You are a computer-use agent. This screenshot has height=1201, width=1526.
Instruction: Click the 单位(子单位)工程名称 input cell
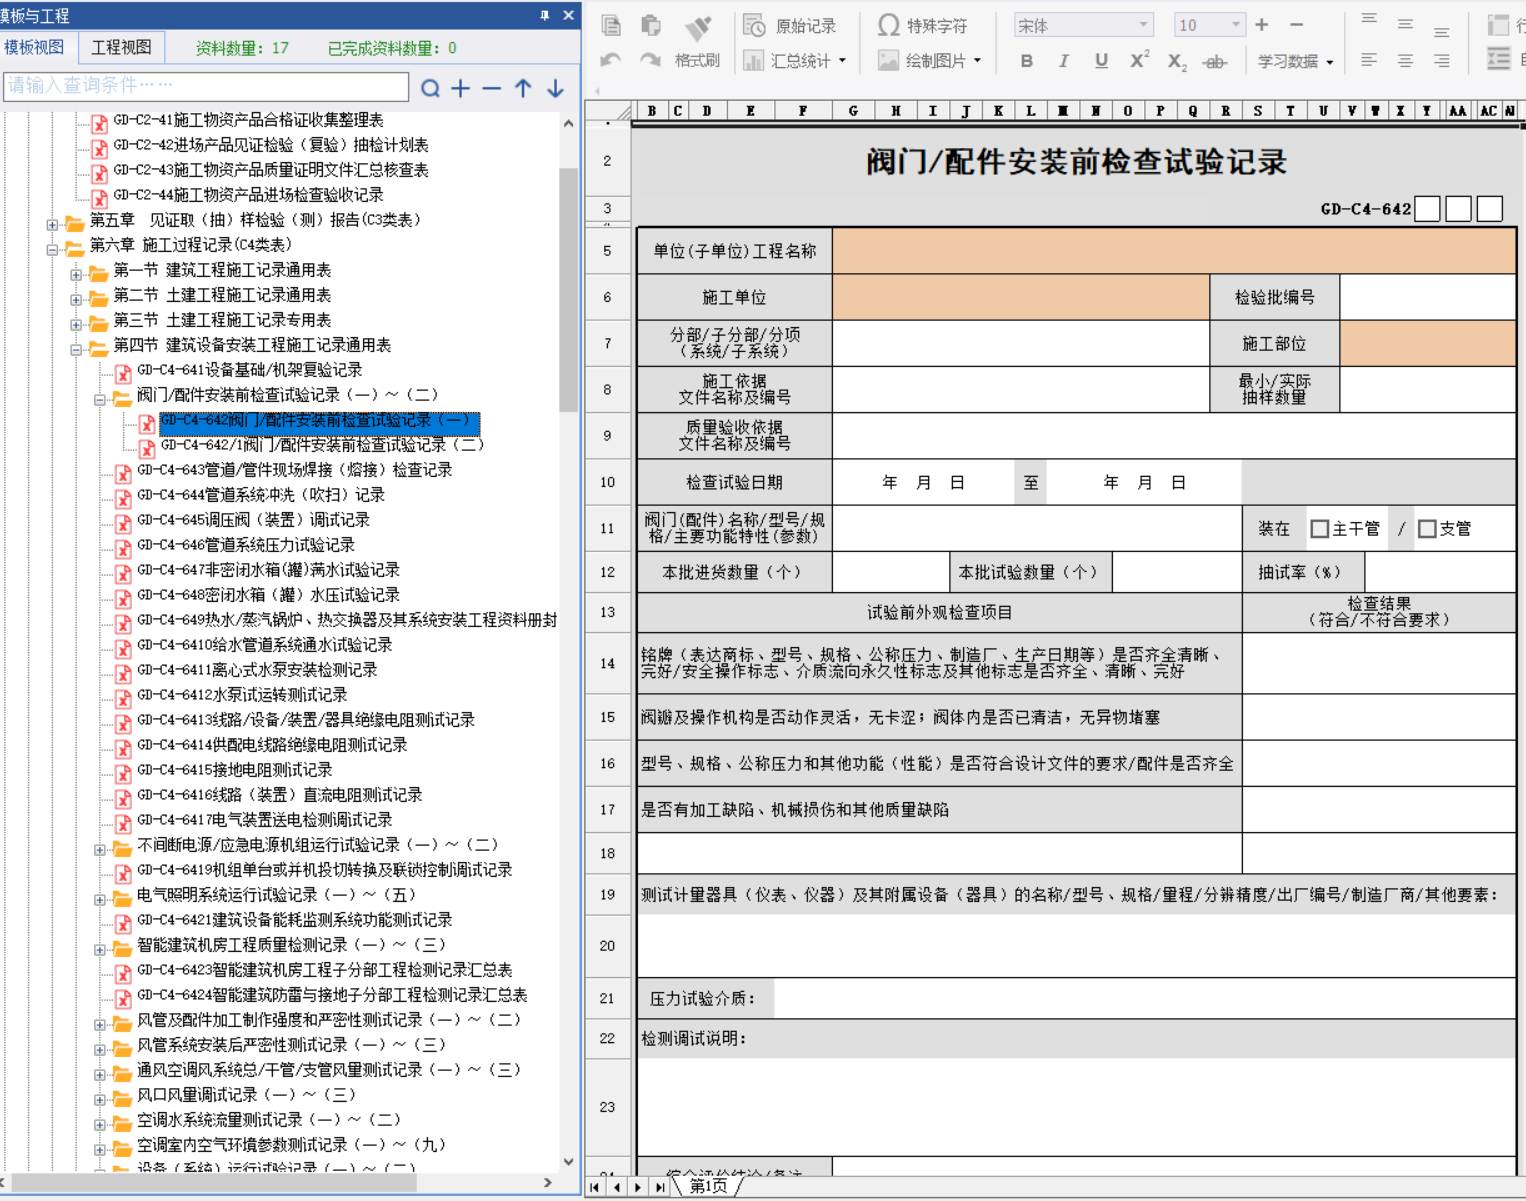click(x=1174, y=251)
